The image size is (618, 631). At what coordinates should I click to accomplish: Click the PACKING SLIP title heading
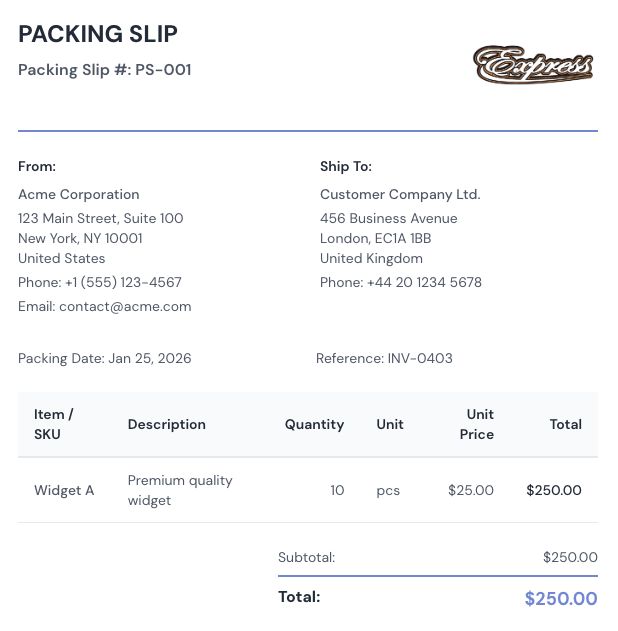(98, 34)
